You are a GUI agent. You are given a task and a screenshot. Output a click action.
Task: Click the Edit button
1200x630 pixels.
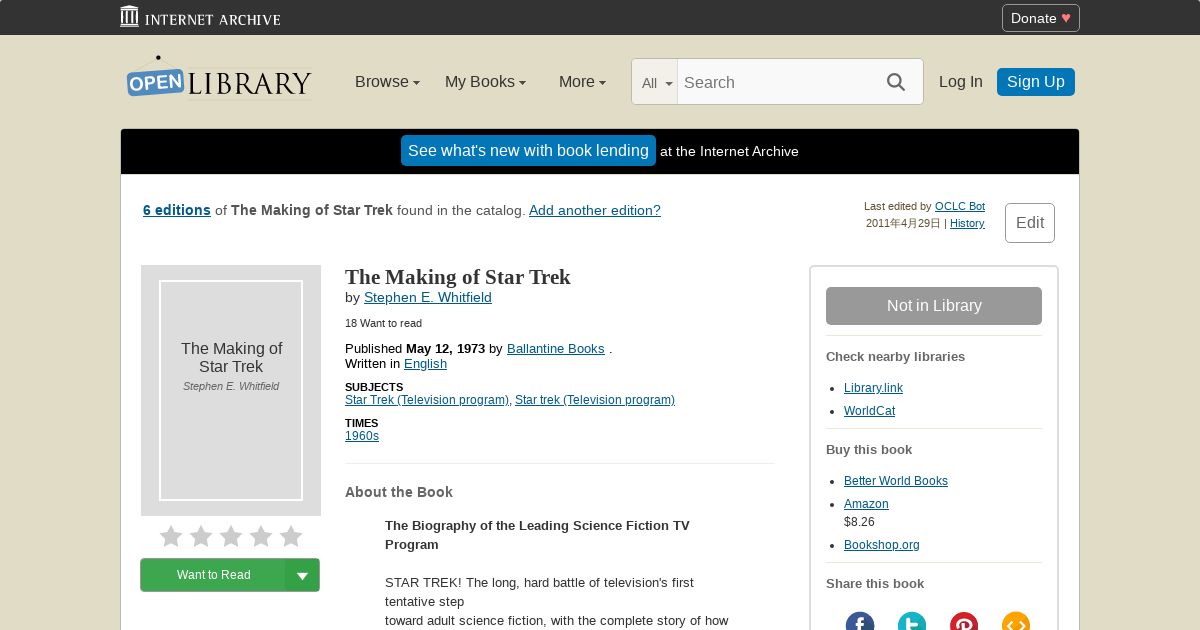point(1030,223)
